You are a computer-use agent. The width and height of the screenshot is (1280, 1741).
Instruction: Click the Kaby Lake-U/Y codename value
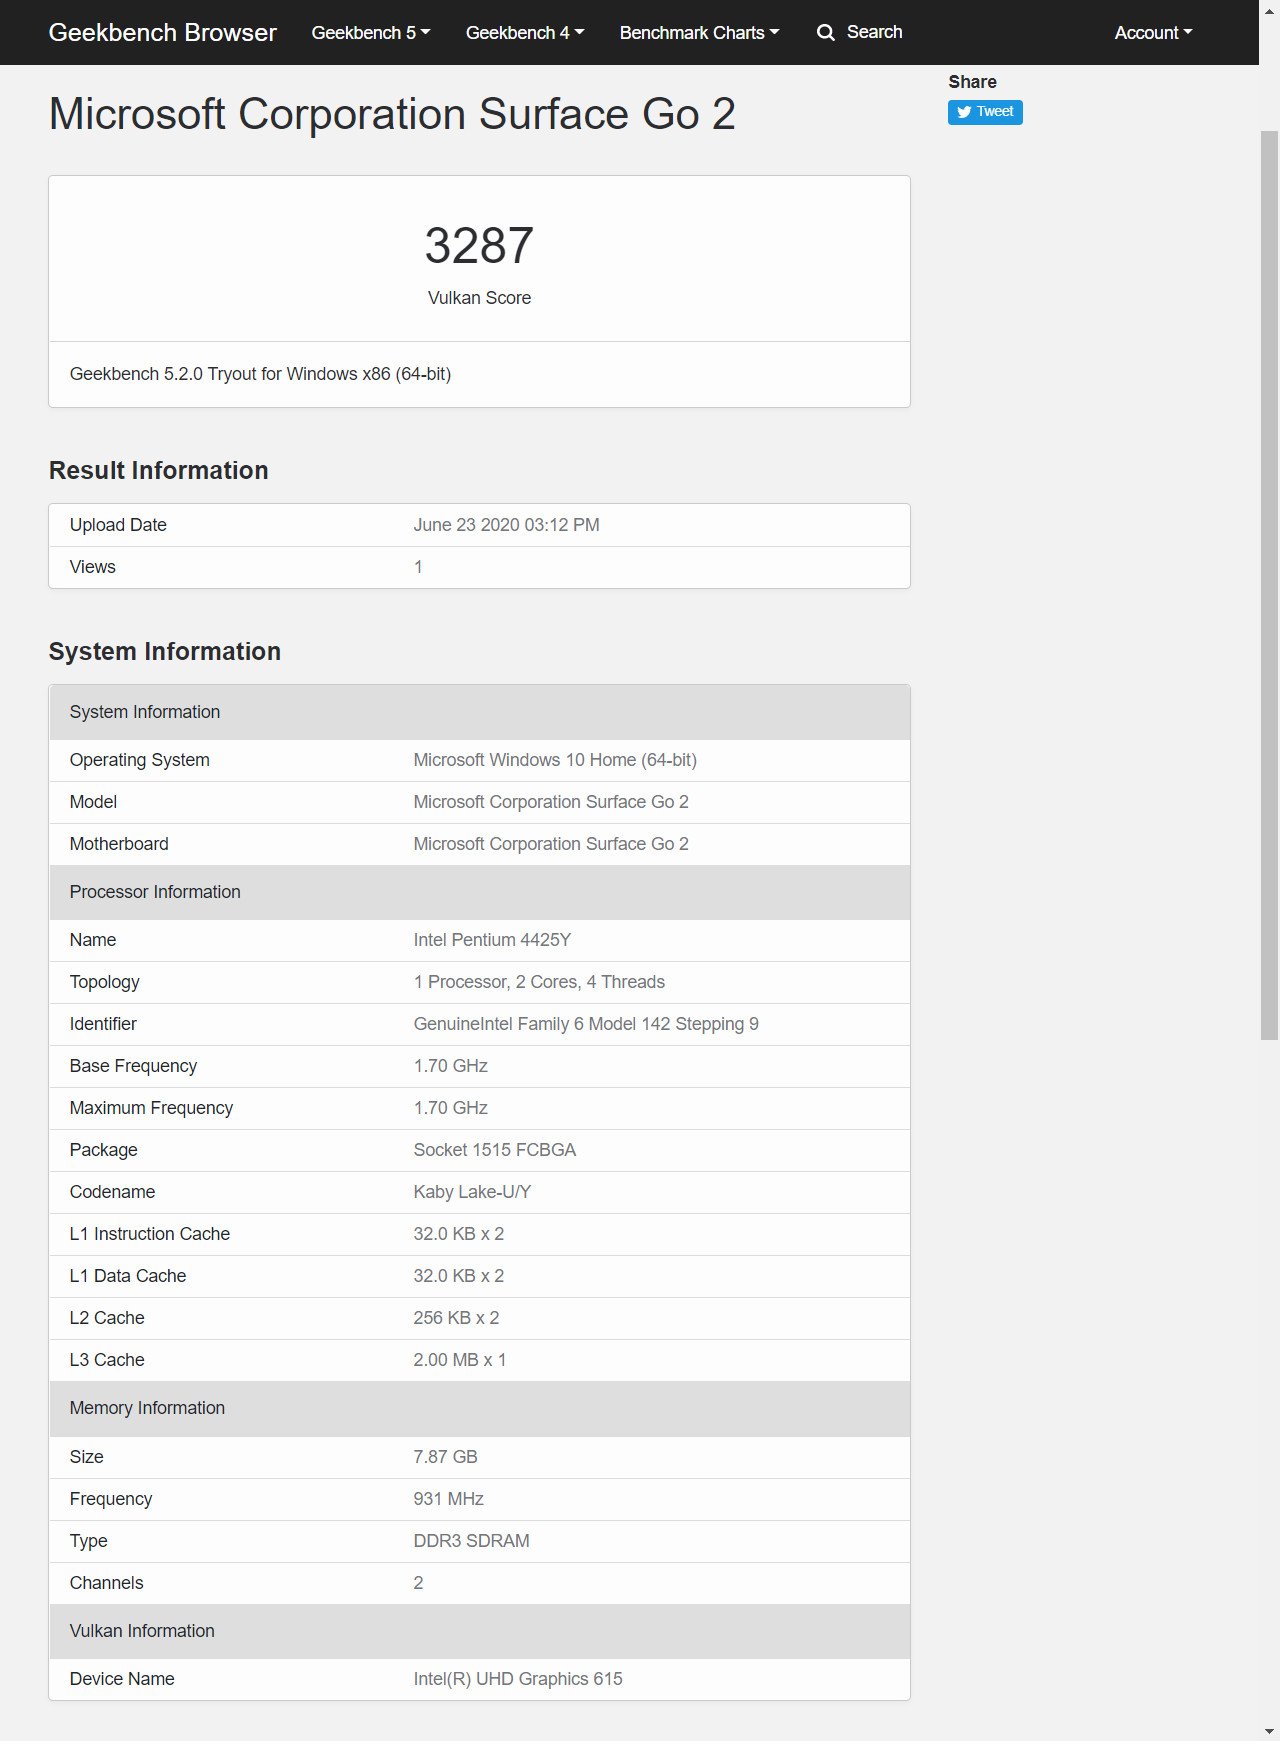pyautogui.click(x=472, y=1192)
